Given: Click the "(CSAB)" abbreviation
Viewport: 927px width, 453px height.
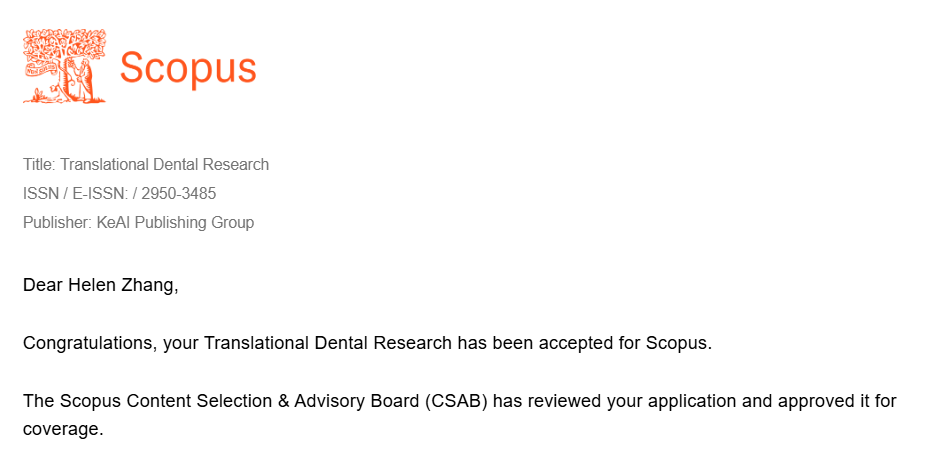Looking at the screenshot, I should click(458, 402).
